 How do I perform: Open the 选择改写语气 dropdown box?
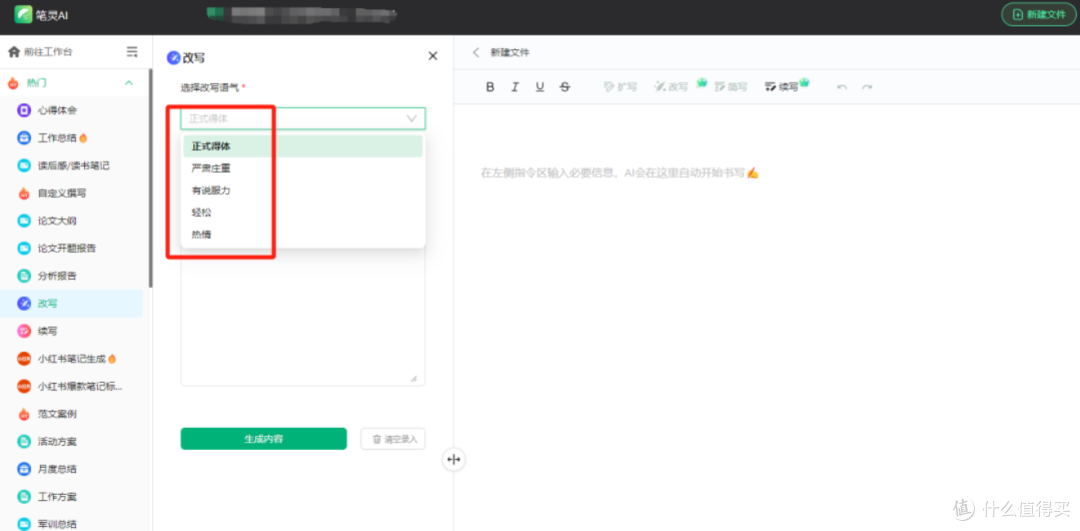coord(303,118)
